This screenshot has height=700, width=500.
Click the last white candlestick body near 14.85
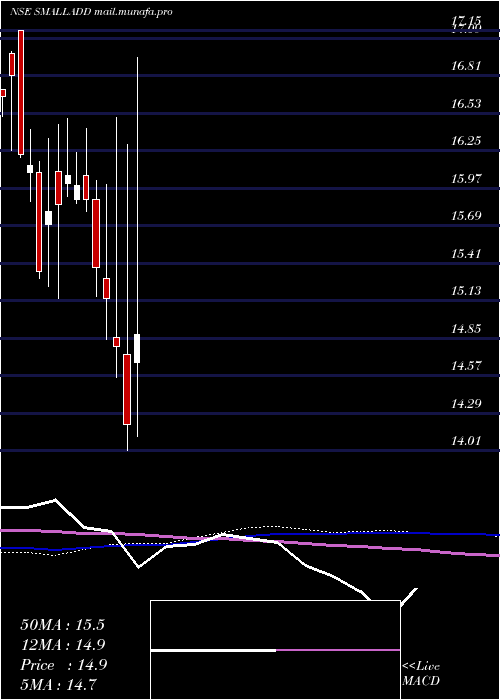pos(137,348)
